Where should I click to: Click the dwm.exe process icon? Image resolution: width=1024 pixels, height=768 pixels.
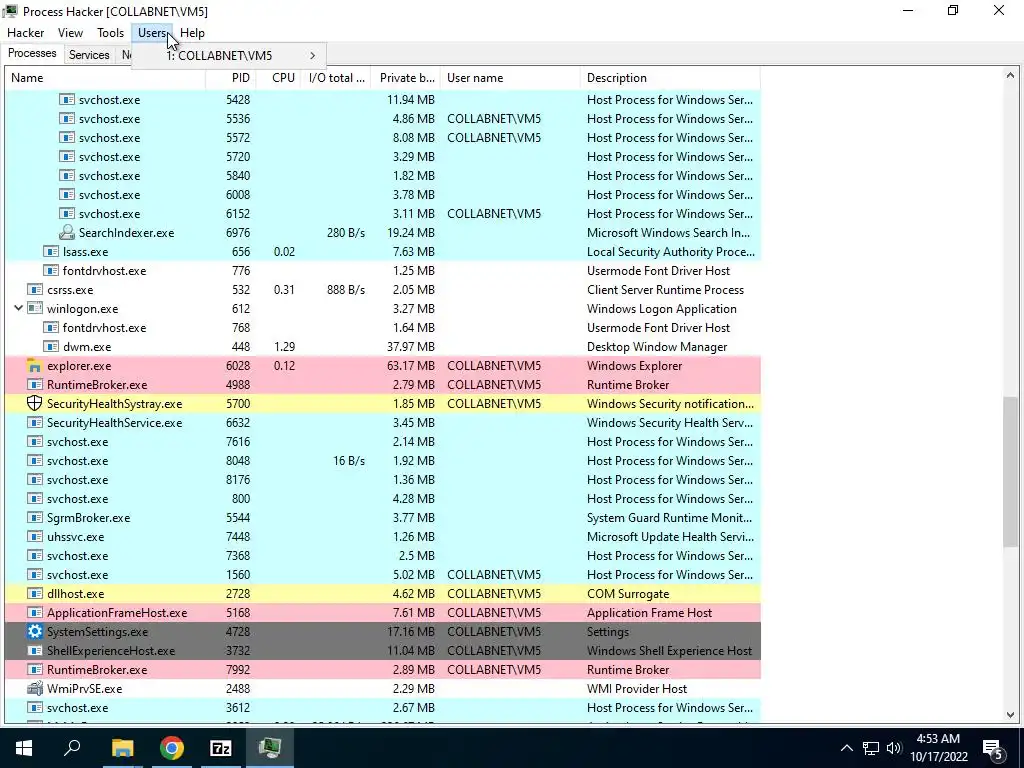(51, 347)
